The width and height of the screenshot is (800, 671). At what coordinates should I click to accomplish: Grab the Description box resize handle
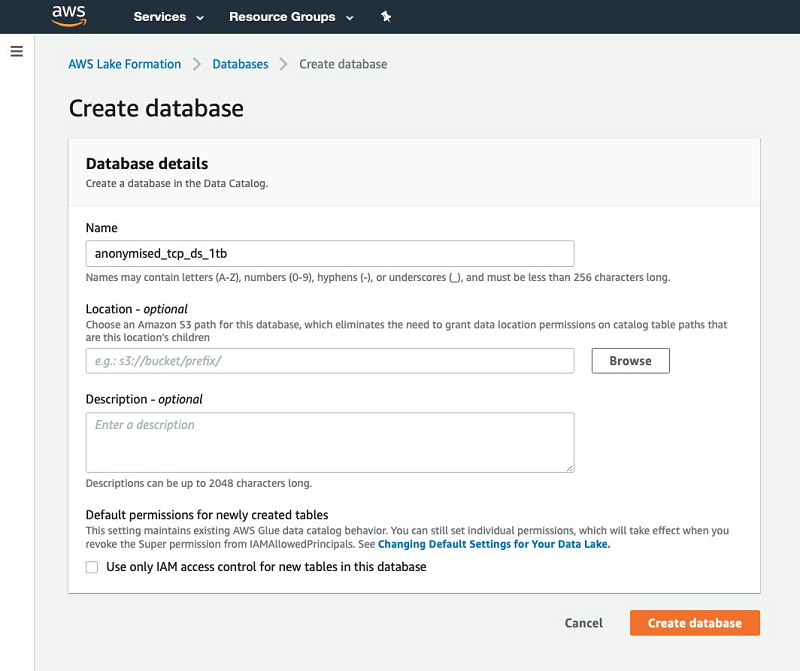[x=570, y=468]
